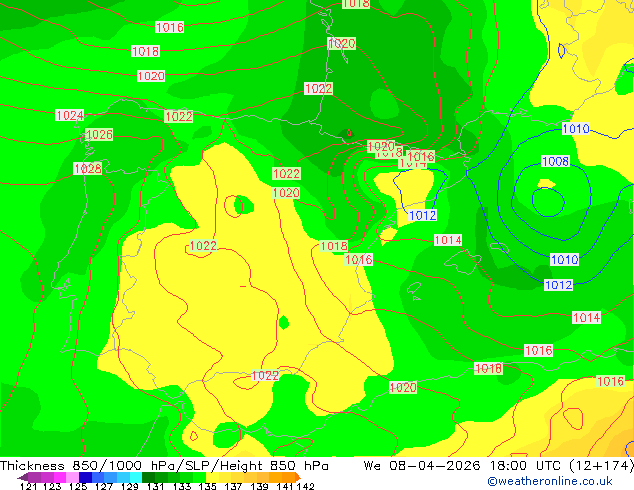Pick the cyan legend swatch before 131
The width and height of the screenshot is (634, 490).
point(136,477)
